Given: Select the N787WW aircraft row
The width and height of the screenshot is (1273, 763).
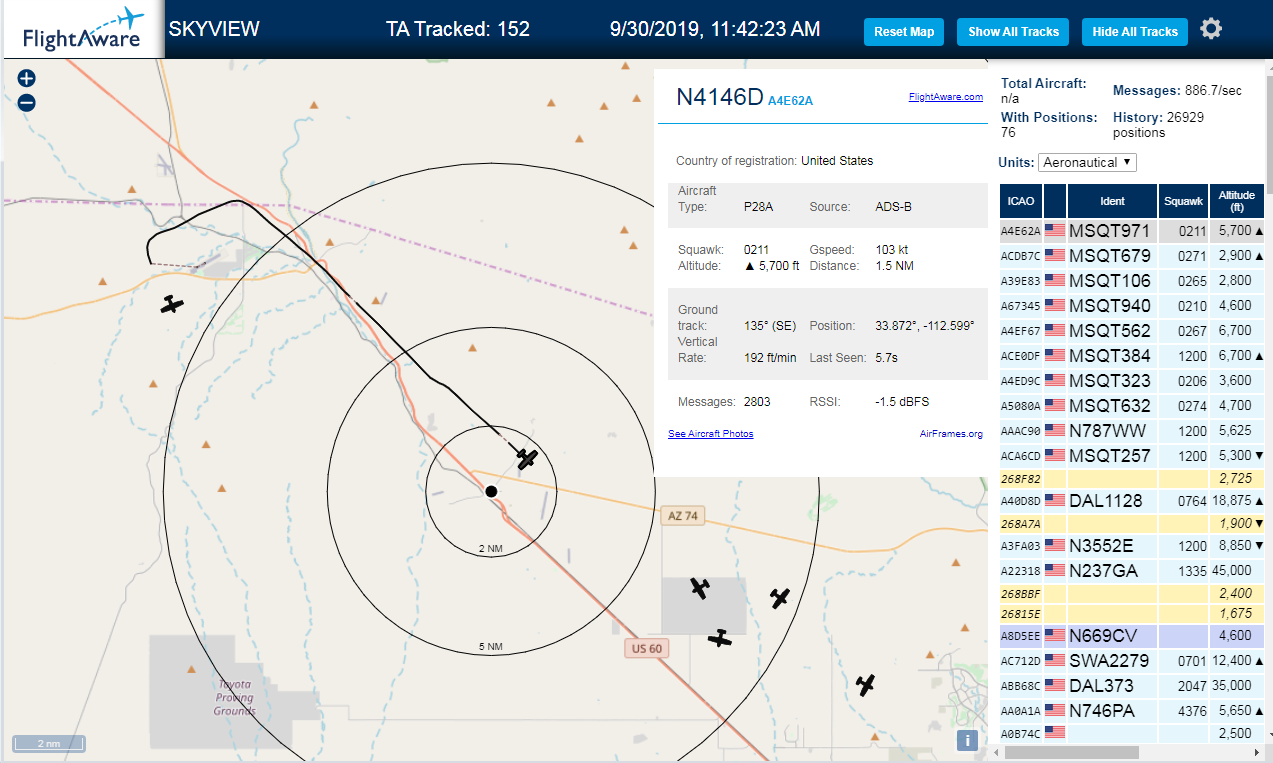Looking at the screenshot, I should click(1133, 431).
